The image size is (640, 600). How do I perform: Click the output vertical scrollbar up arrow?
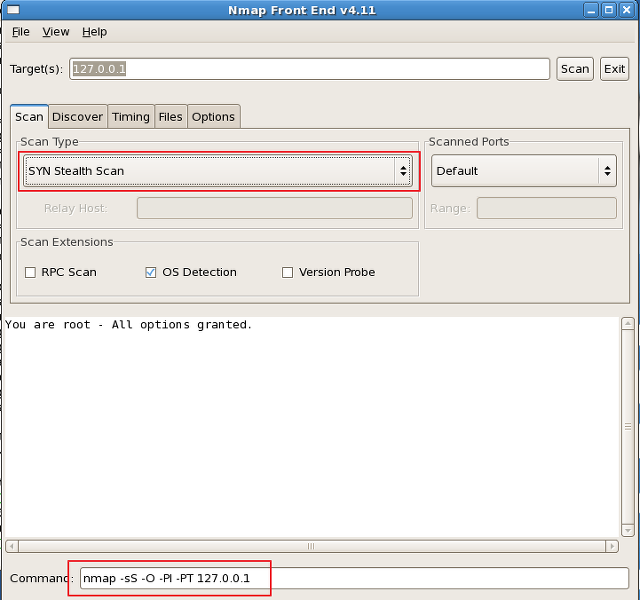627,324
